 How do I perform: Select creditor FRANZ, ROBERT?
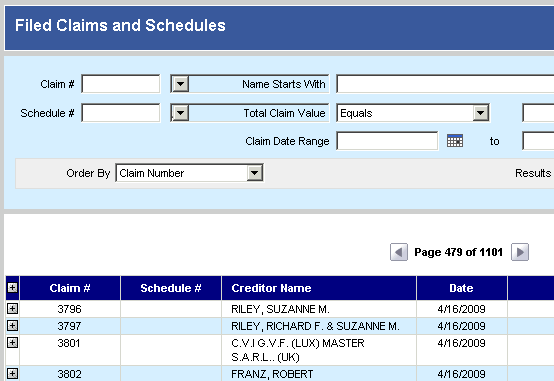click(272, 374)
